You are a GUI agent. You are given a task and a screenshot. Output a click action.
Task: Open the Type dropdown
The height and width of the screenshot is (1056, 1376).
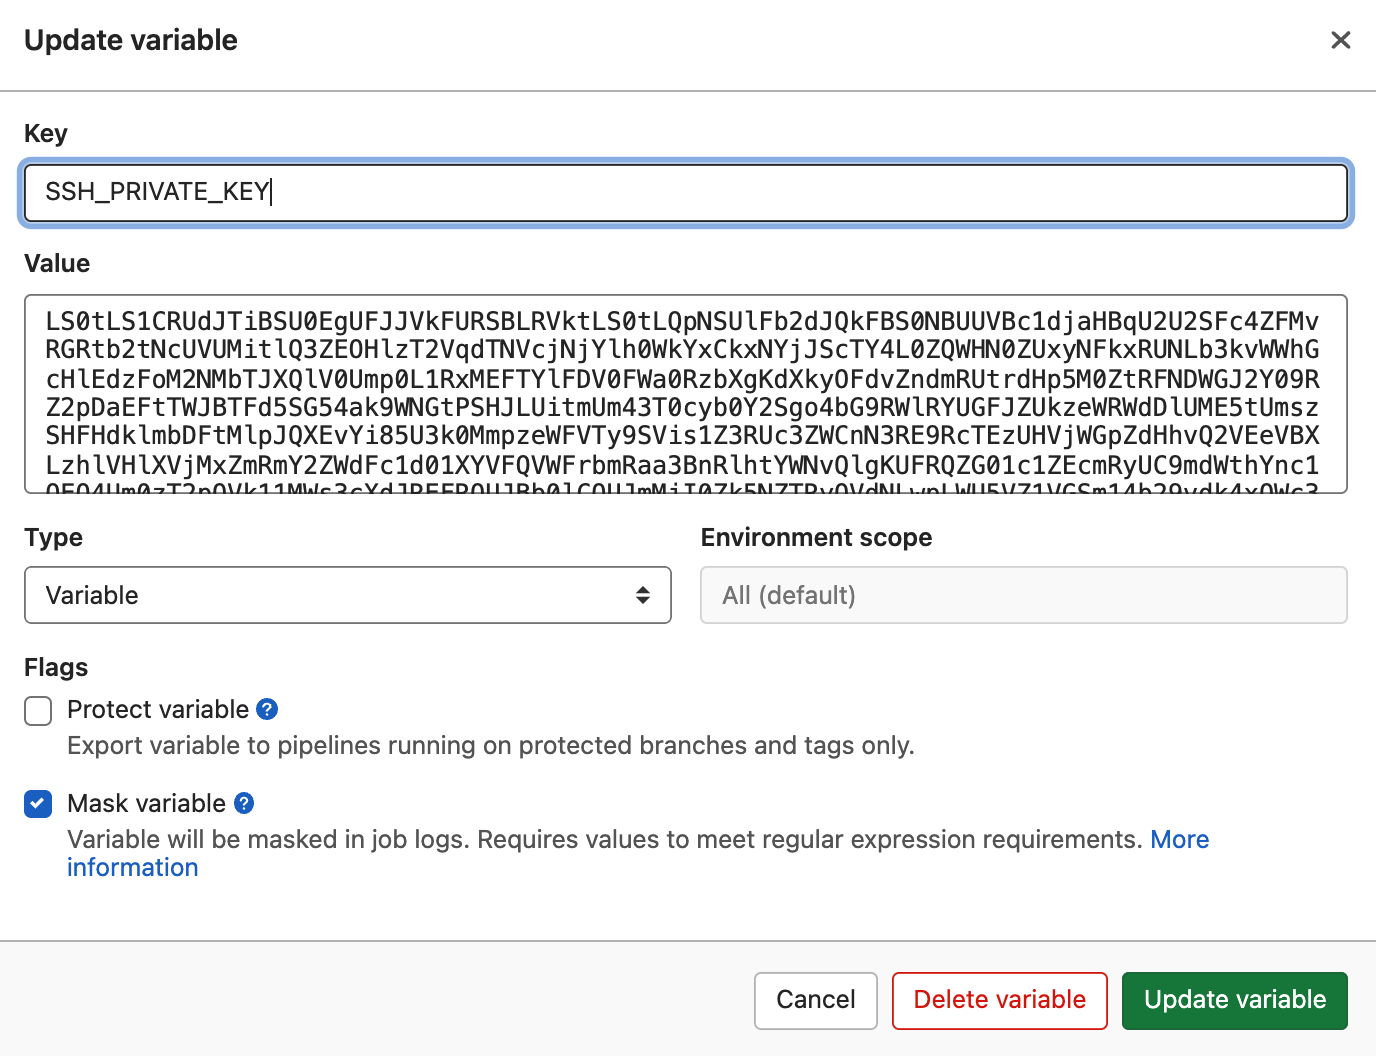[x=347, y=595]
